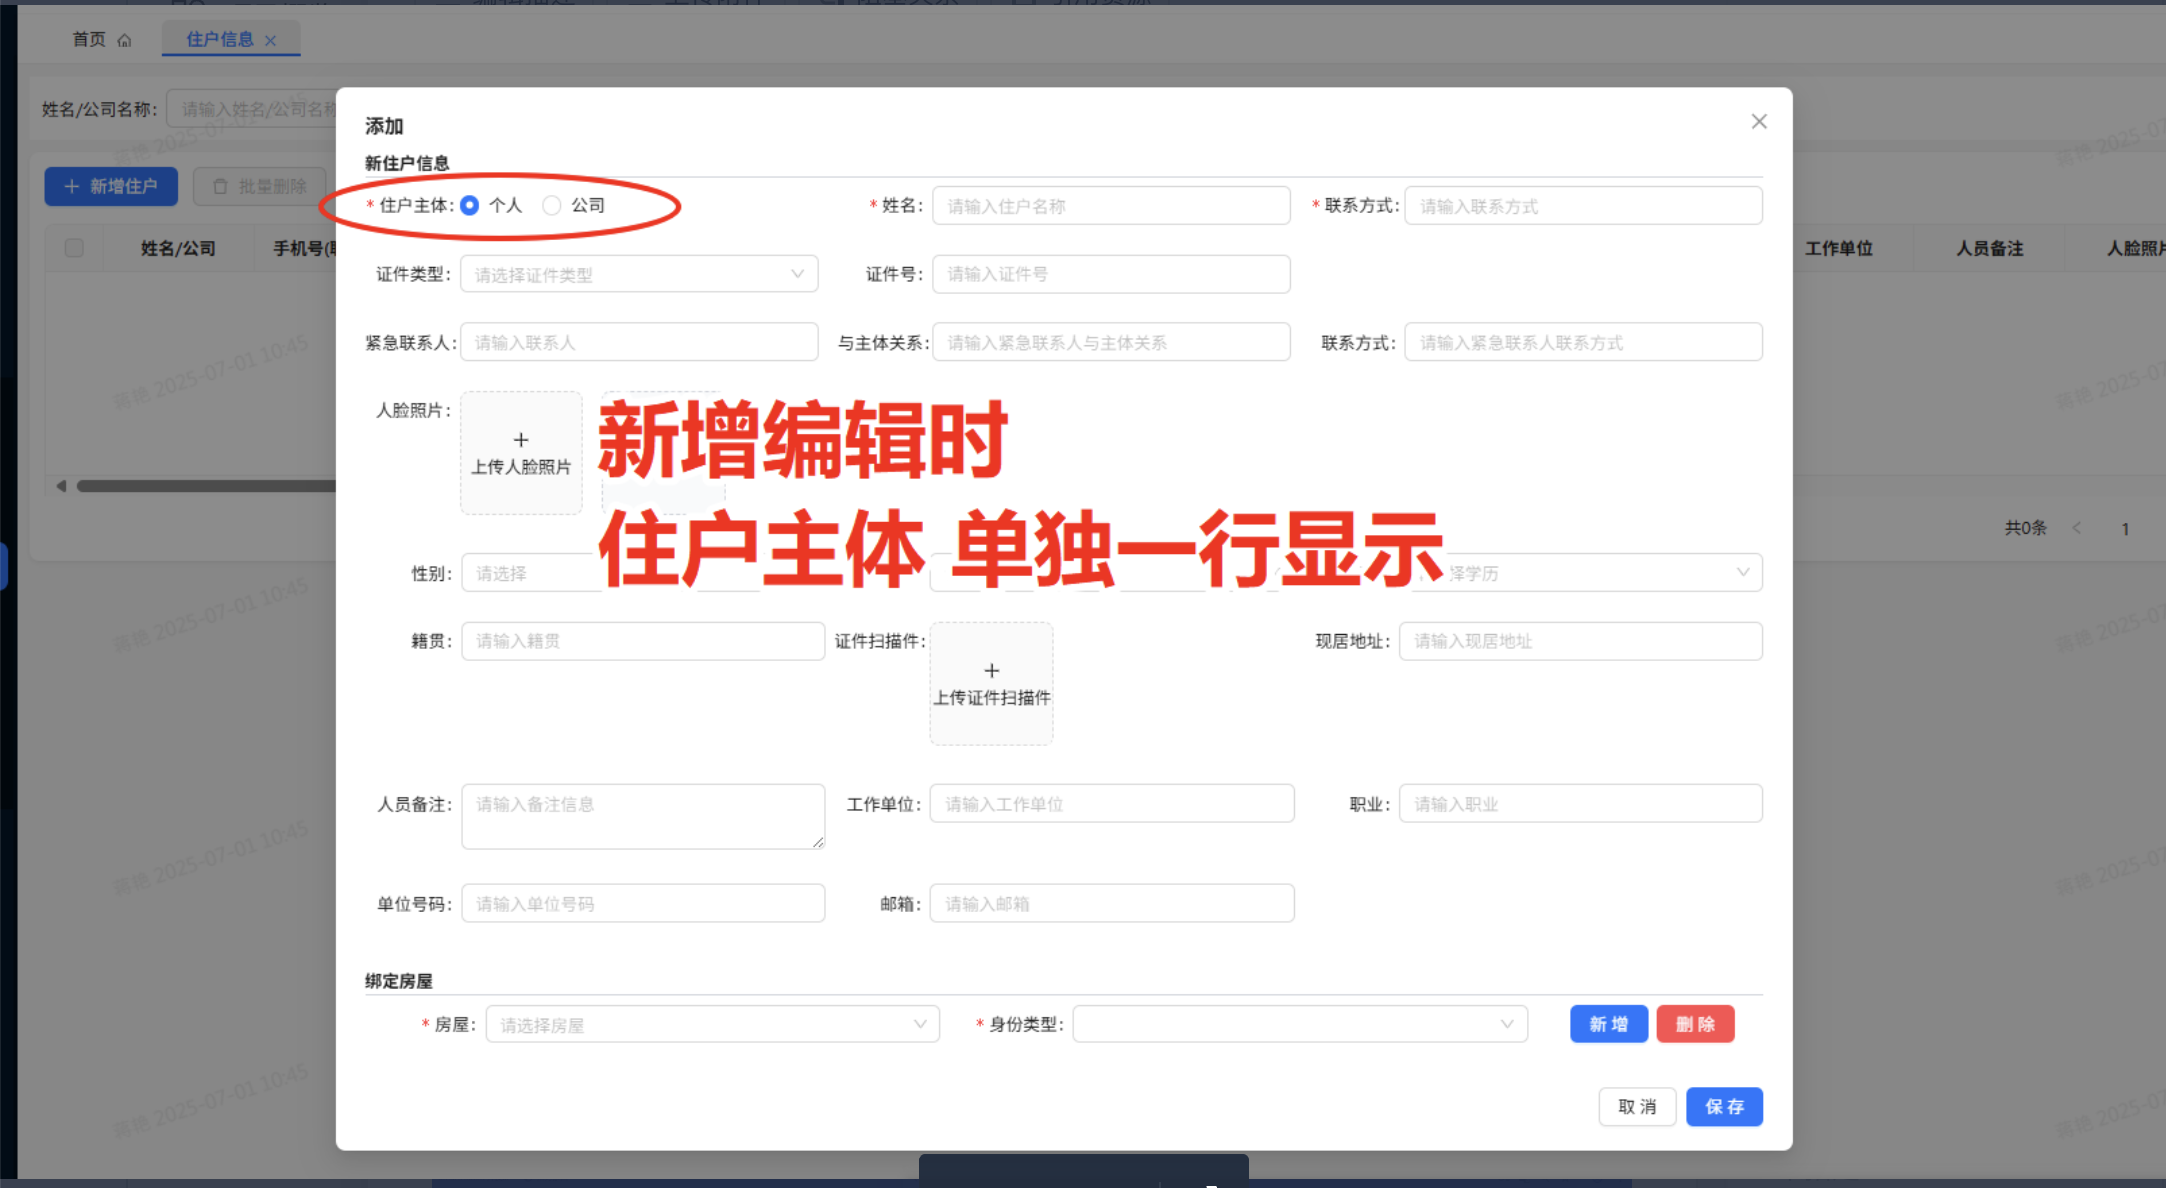Upload ID scan via 上传证件扫描件

coord(991,683)
